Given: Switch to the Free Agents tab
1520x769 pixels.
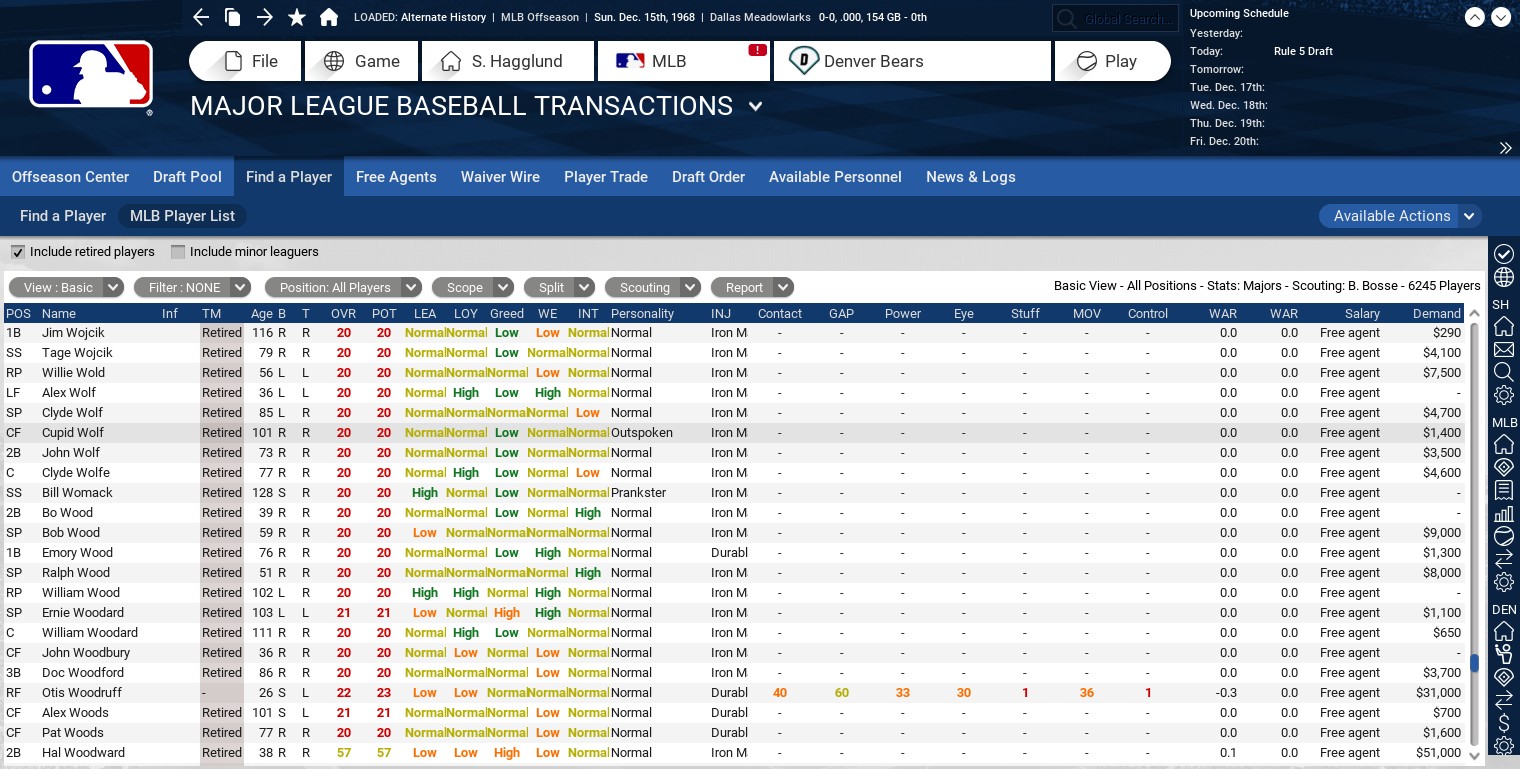Looking at the screenshot, I should pyautogui.click(x=396, y=177).
